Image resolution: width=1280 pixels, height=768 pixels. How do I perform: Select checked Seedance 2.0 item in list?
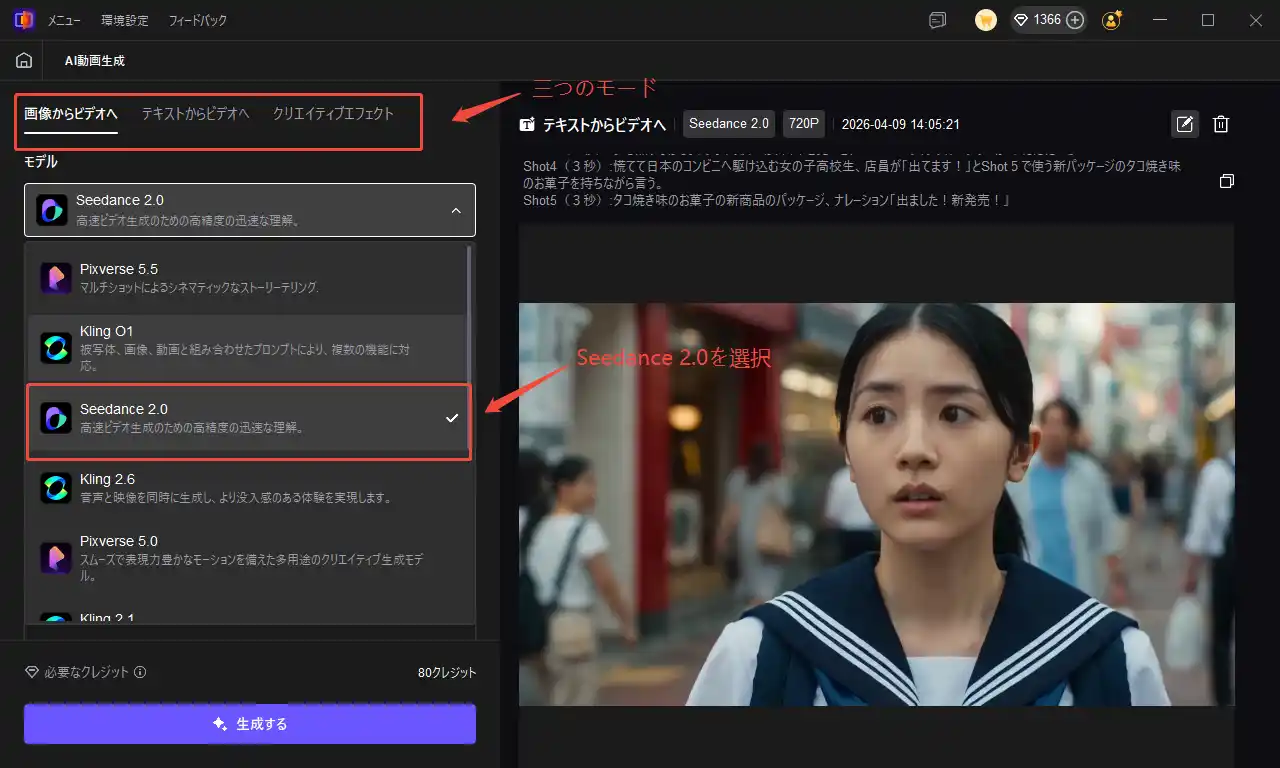247,418
